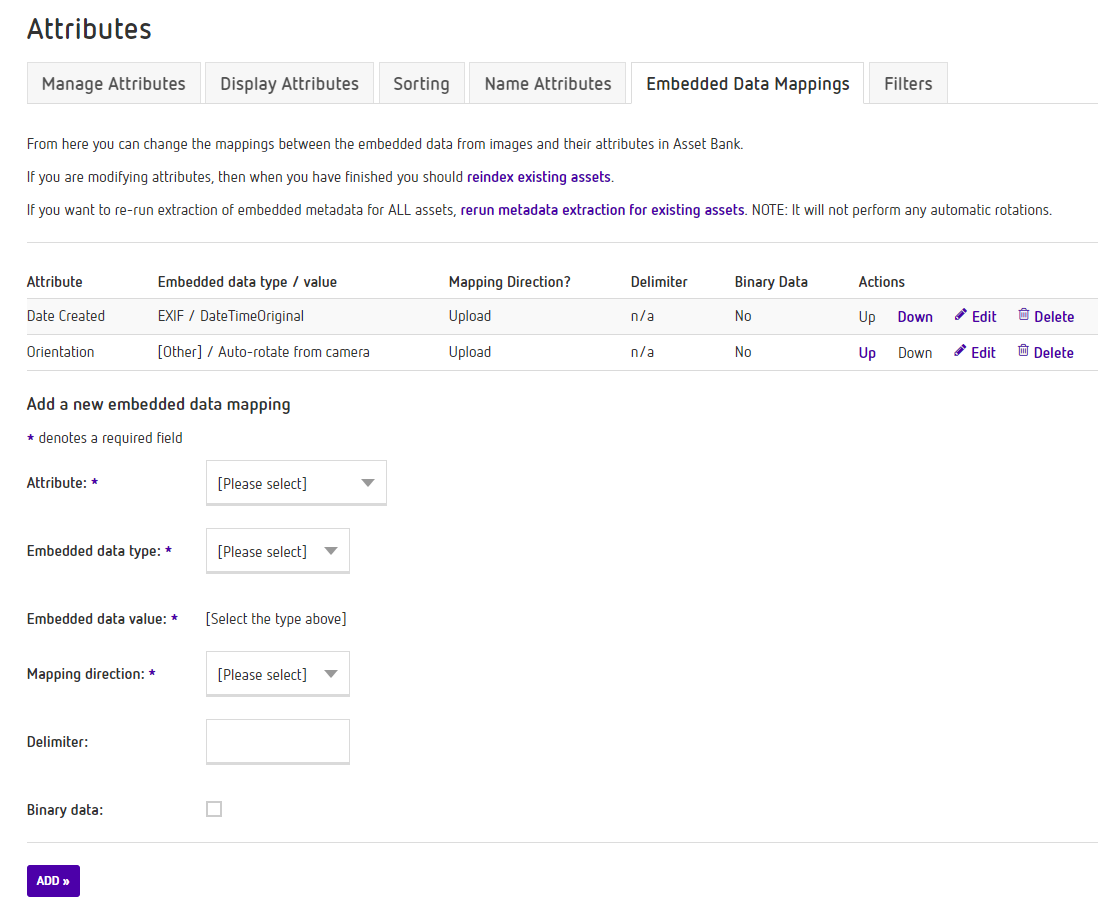1098x905 pixels.
Task: Move Date Created mapping Down
Action: pyautogui.click(x=914, y=317)
